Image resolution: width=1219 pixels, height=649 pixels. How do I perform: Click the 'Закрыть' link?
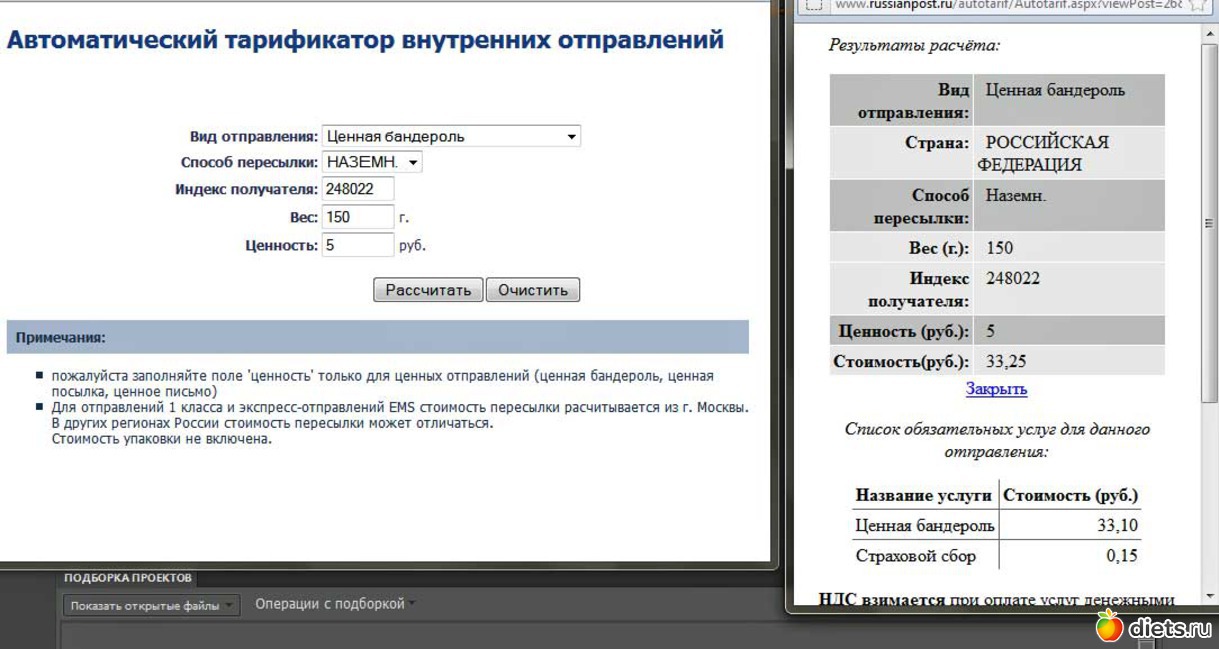point(996,389)
